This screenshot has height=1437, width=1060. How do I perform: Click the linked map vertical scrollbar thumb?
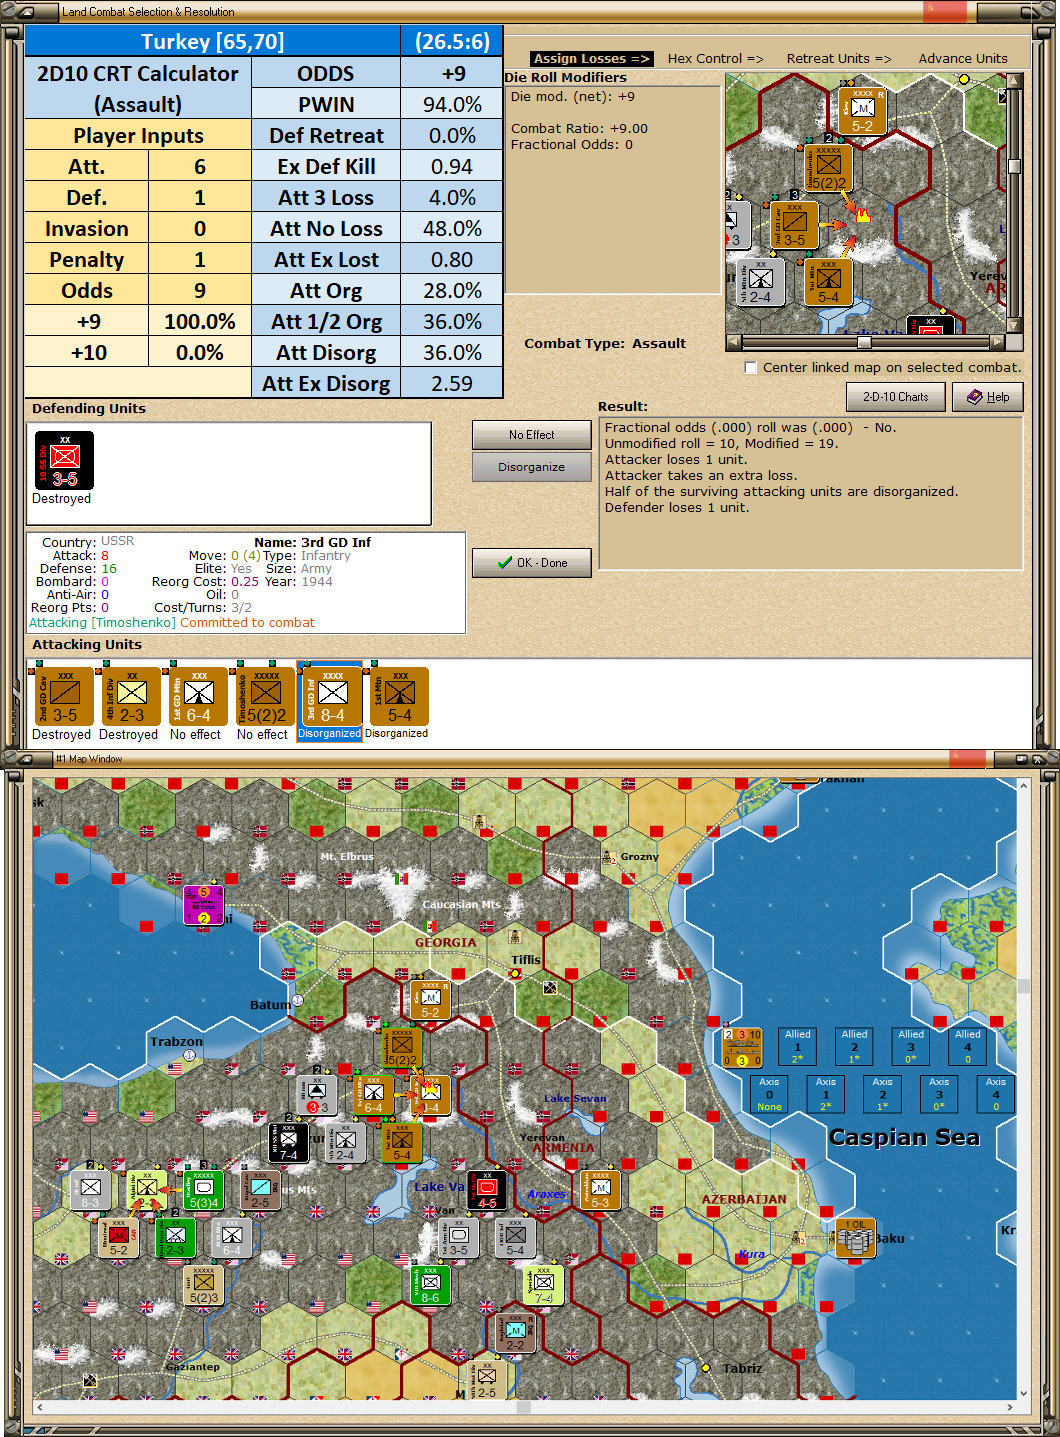tap(1014, 165)
